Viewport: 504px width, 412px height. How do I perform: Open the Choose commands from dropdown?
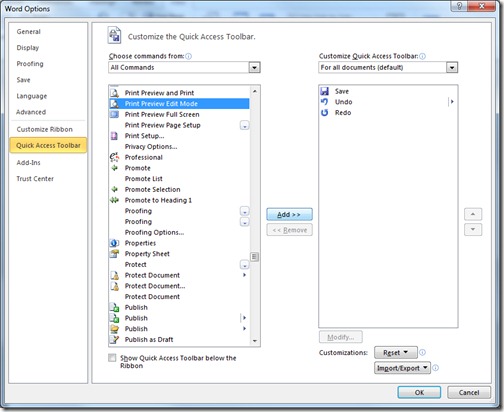pos(254,68)
